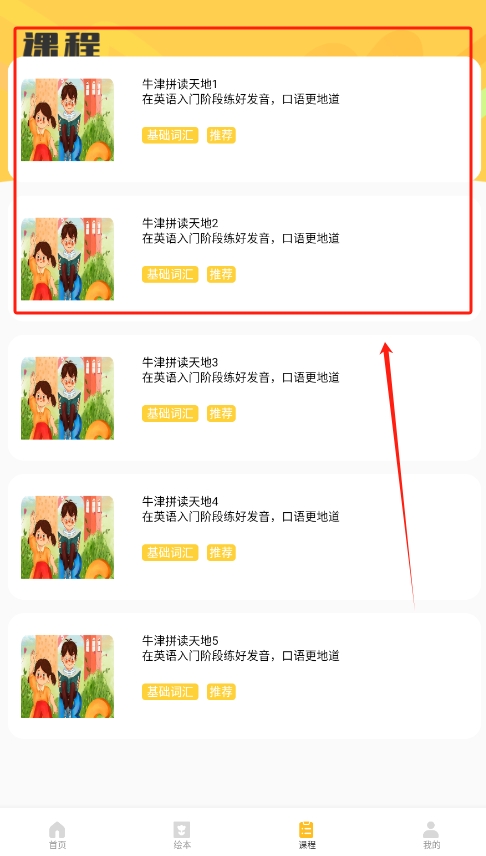The width and height of the screenshot is (486, 856).
Task: Open the 牛津拼读天地5 cover thumbnail
Action: tap(67, 676)
